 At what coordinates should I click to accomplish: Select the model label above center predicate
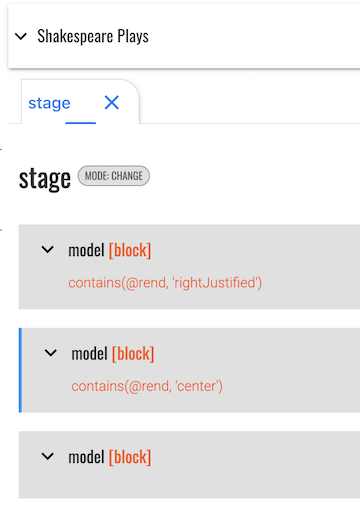click(x=89, y=353)
